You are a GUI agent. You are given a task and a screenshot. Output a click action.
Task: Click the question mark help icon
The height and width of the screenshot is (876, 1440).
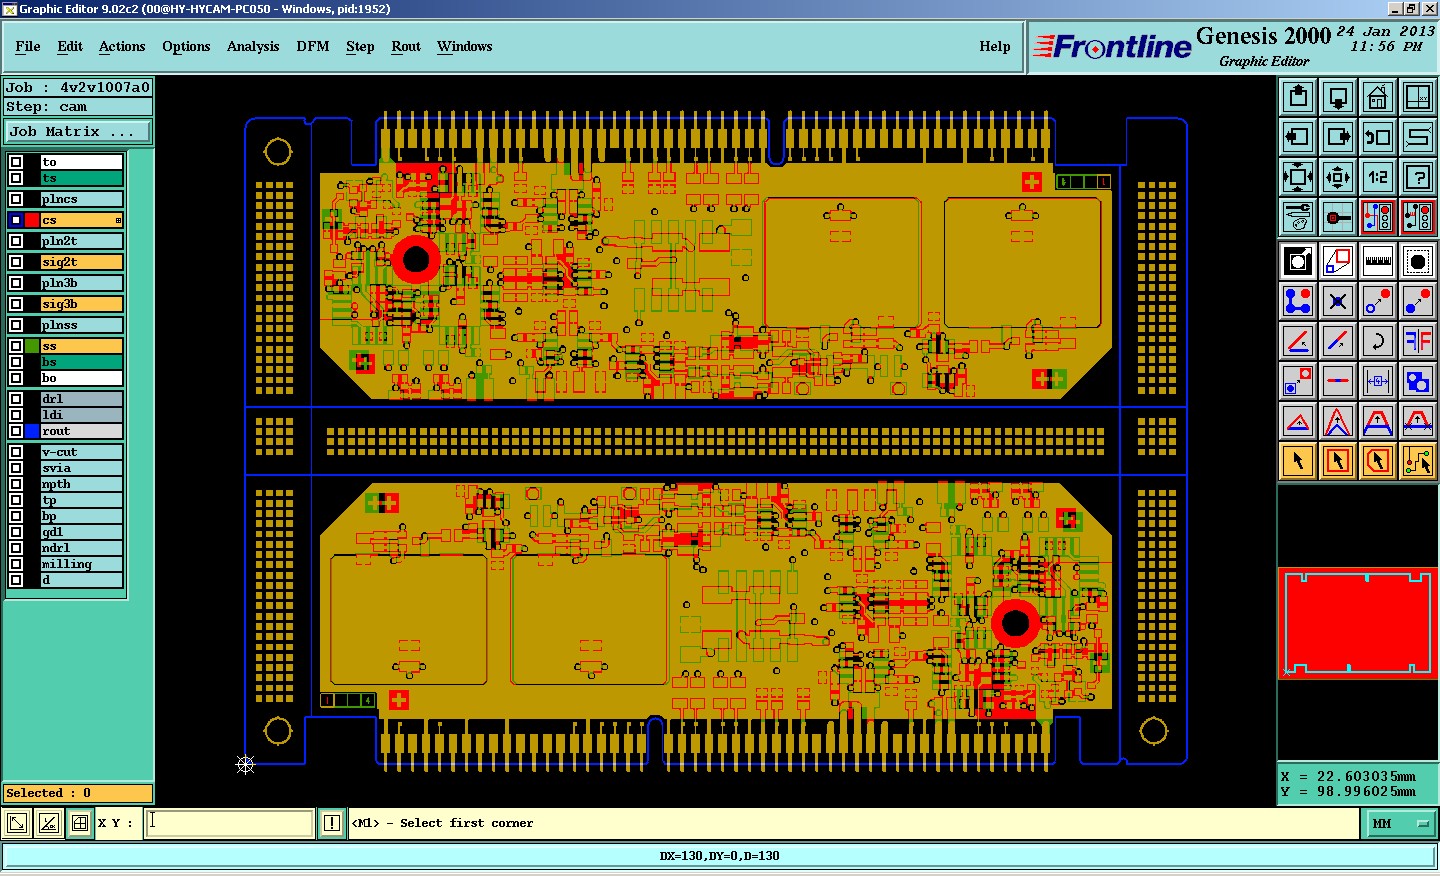tap(1418, 177)
